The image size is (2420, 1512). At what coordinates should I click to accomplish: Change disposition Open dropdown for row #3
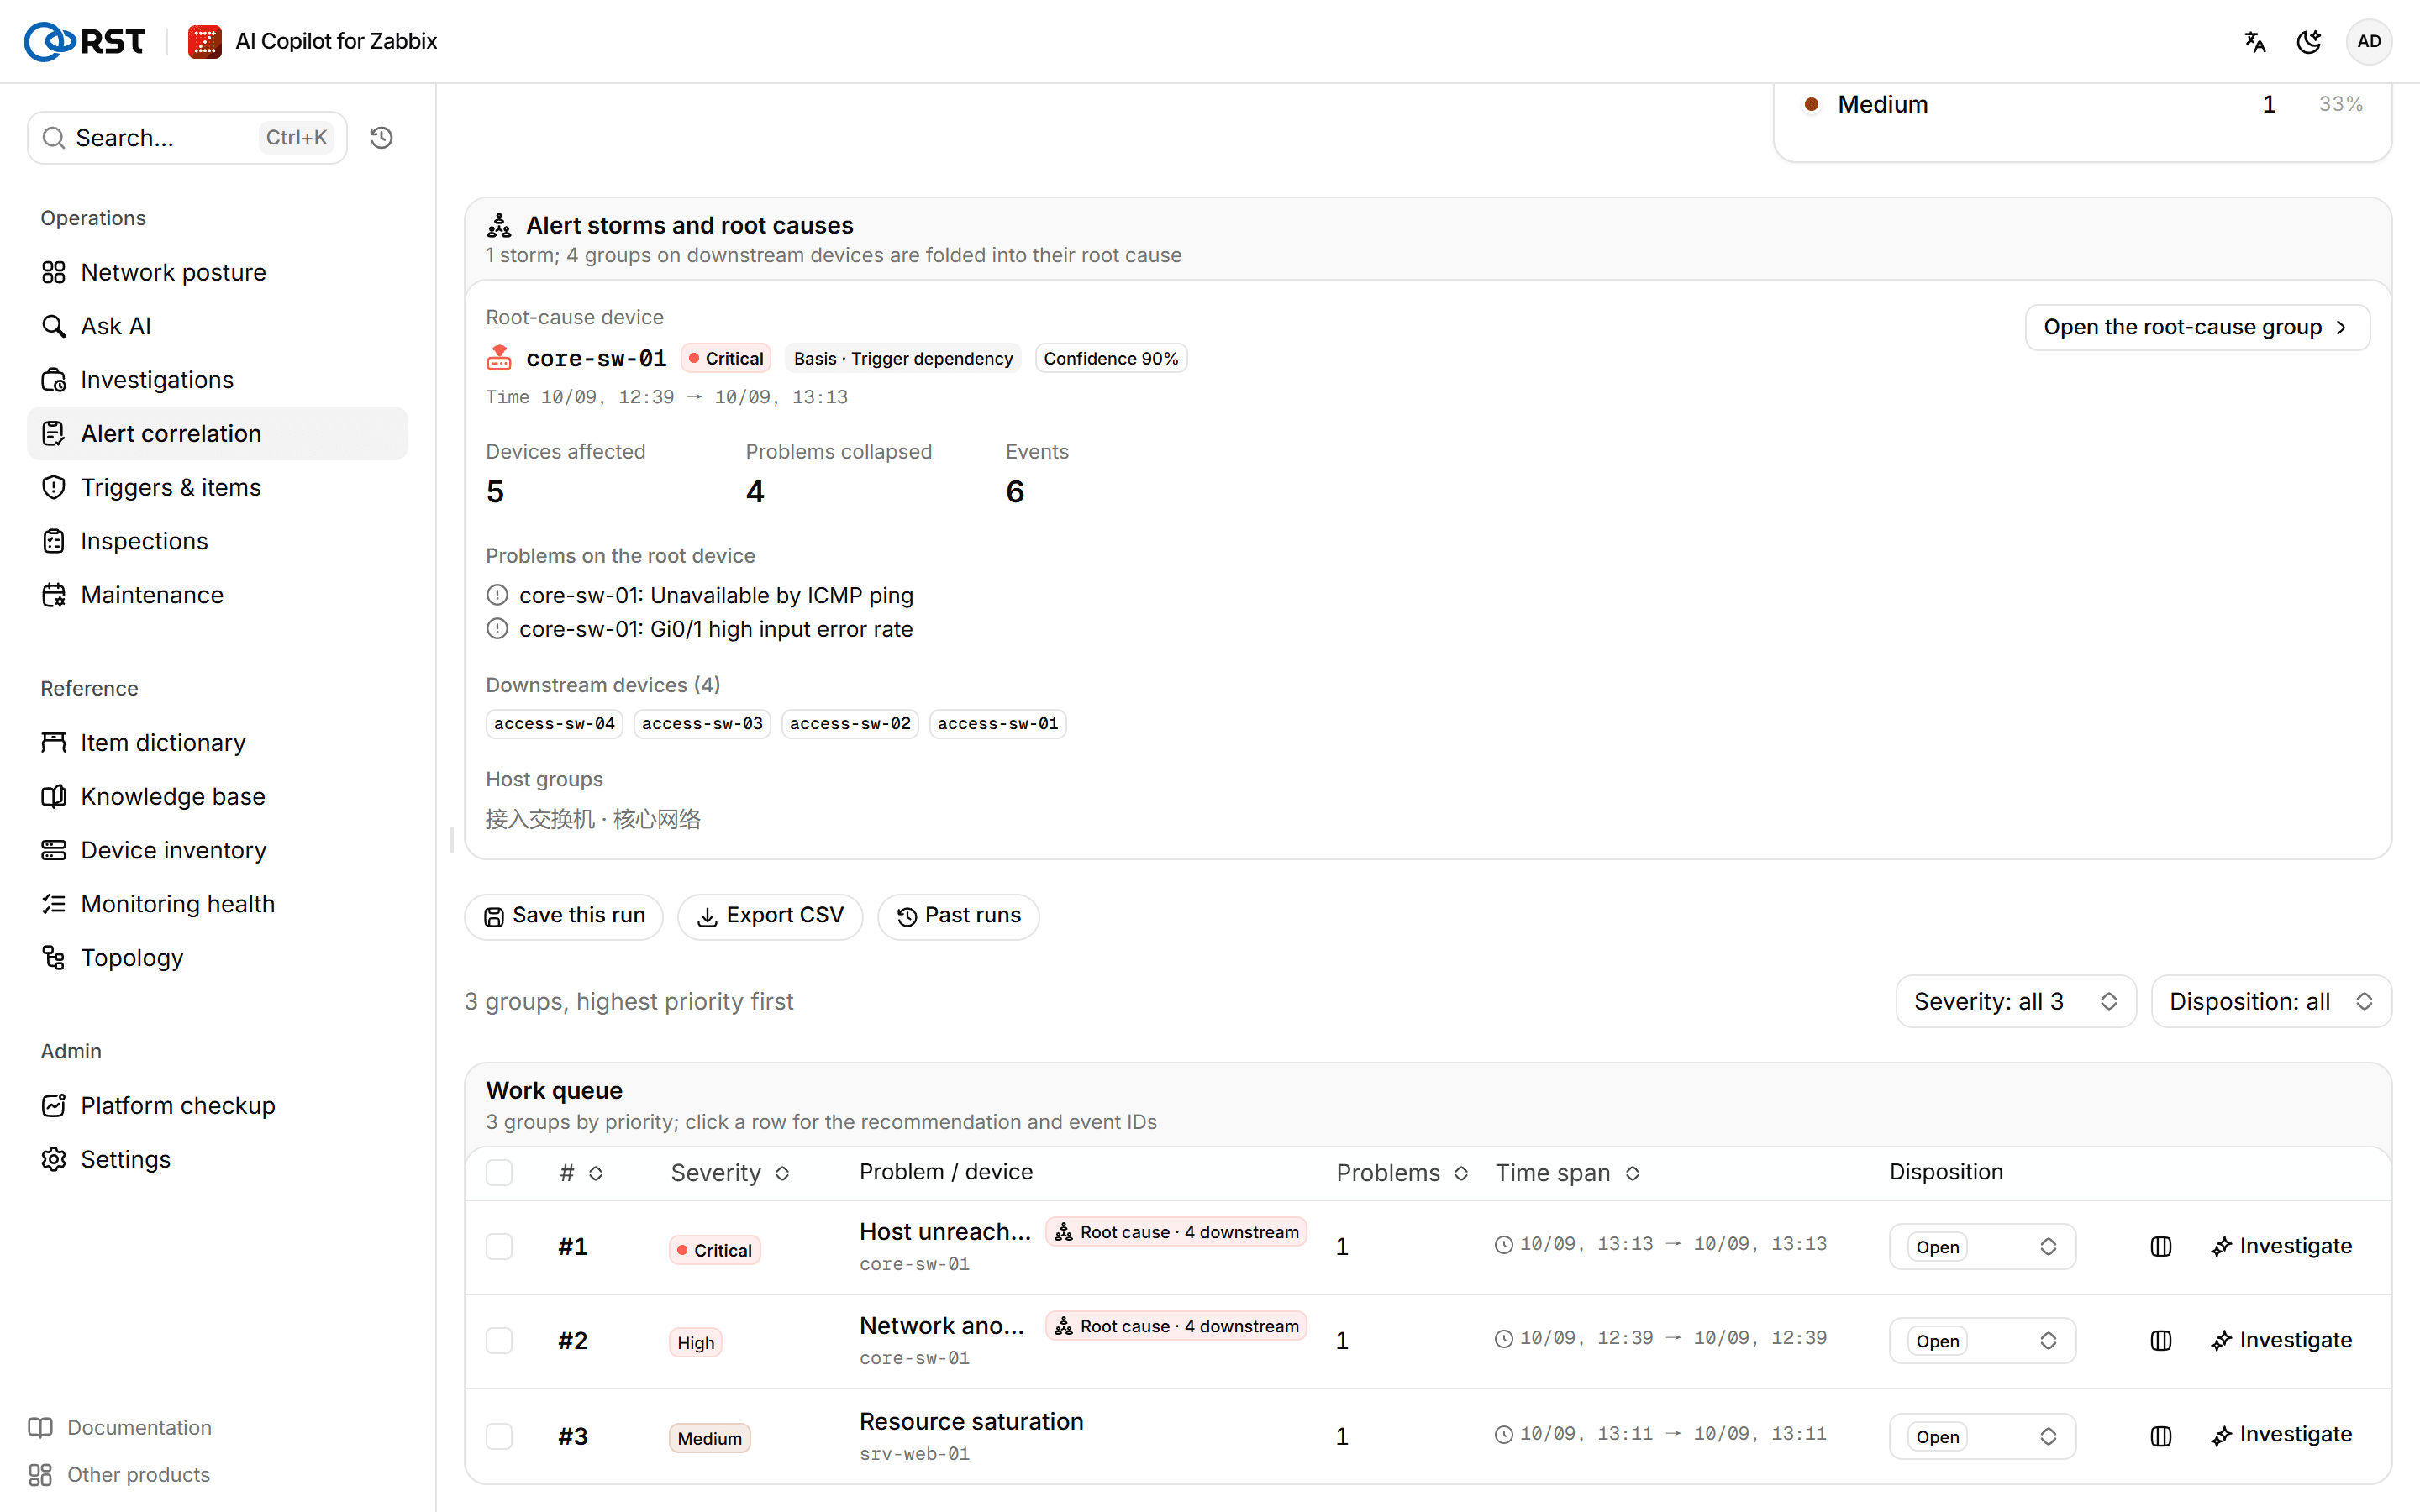click(x=1981, y=1436)
